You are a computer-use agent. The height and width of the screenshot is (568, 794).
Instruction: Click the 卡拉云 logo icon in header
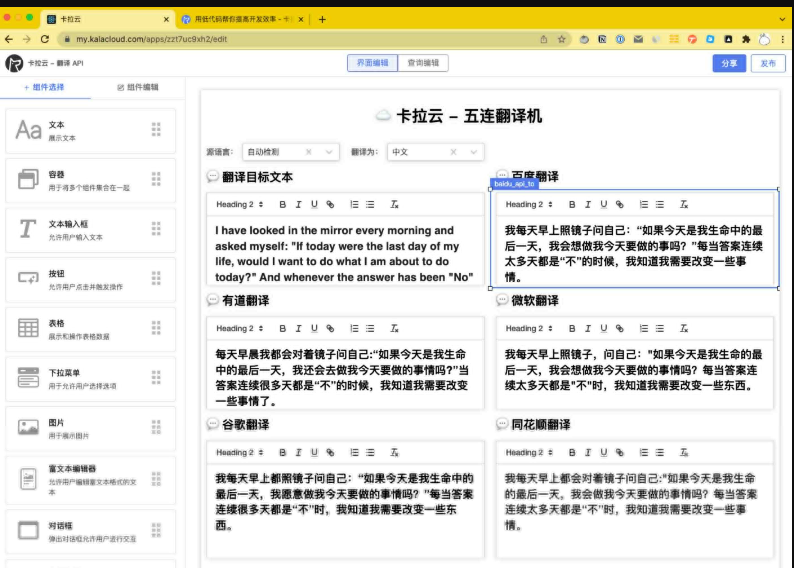point(14,63)
